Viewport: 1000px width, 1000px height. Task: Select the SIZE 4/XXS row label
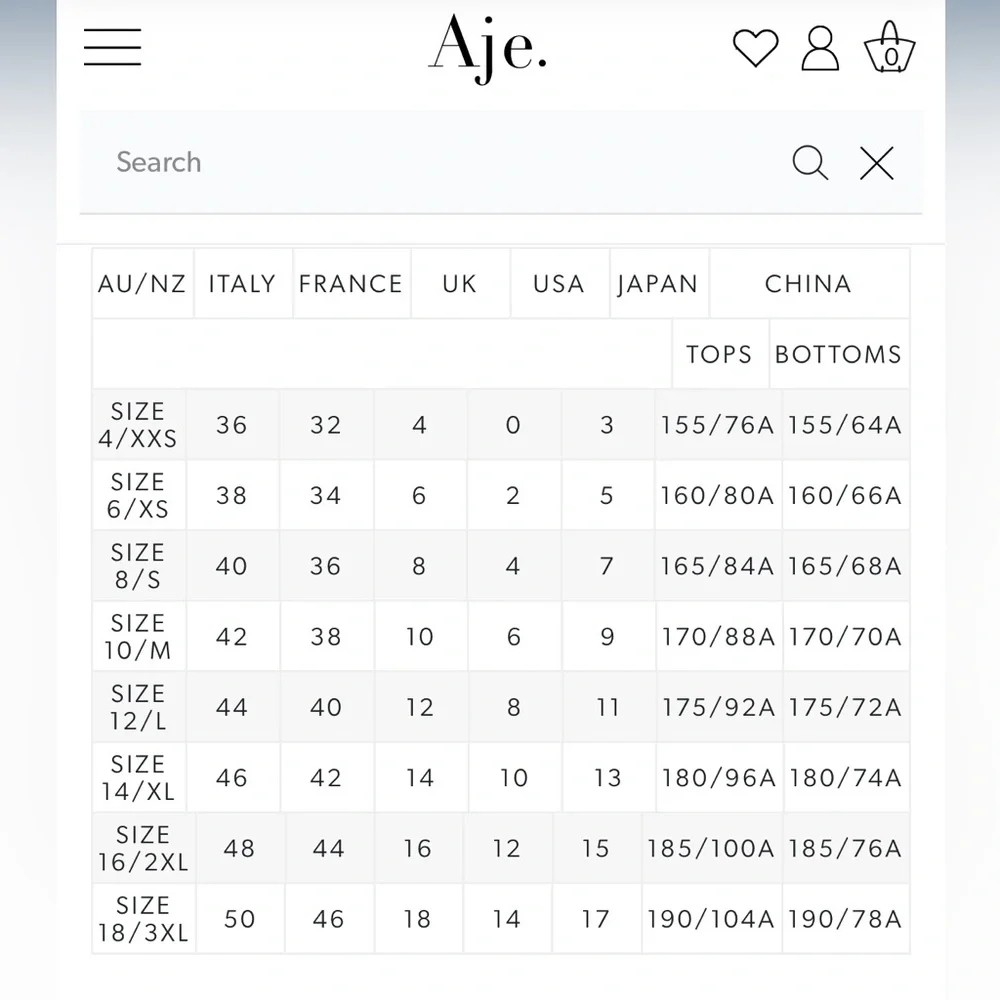138,425
